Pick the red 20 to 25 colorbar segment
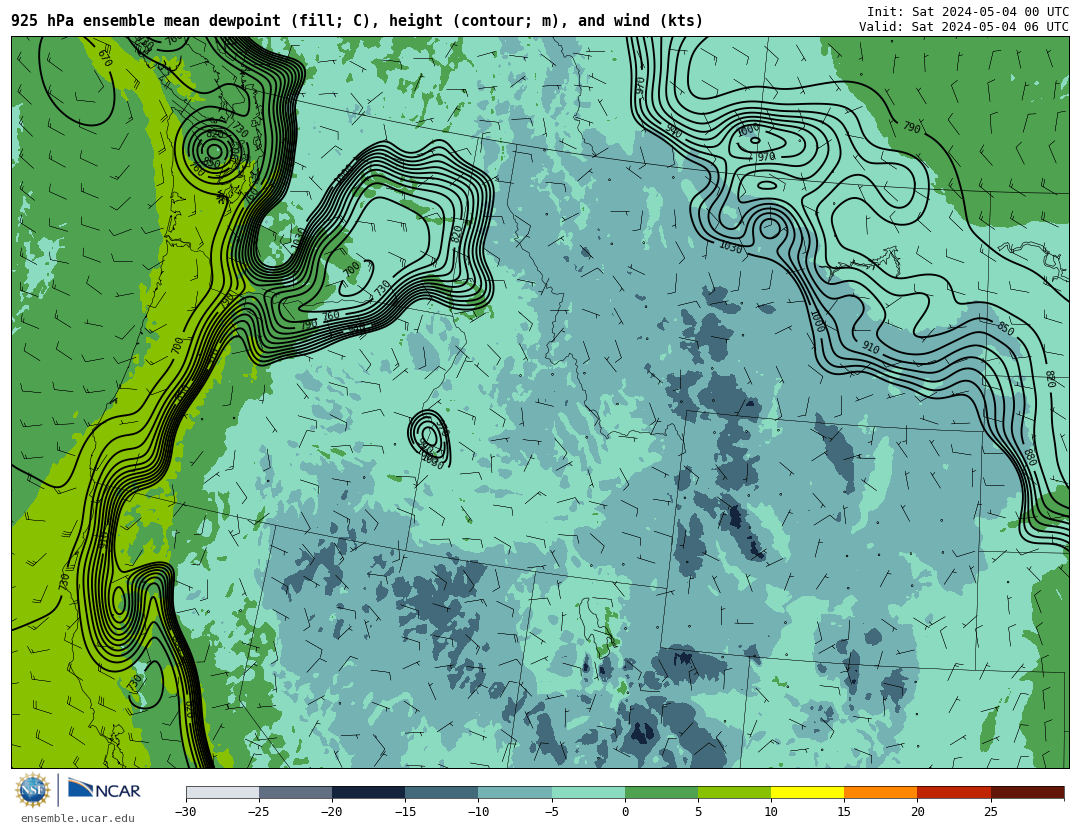Viewport: 1080px width, 831px height. (x=954, y=793)
